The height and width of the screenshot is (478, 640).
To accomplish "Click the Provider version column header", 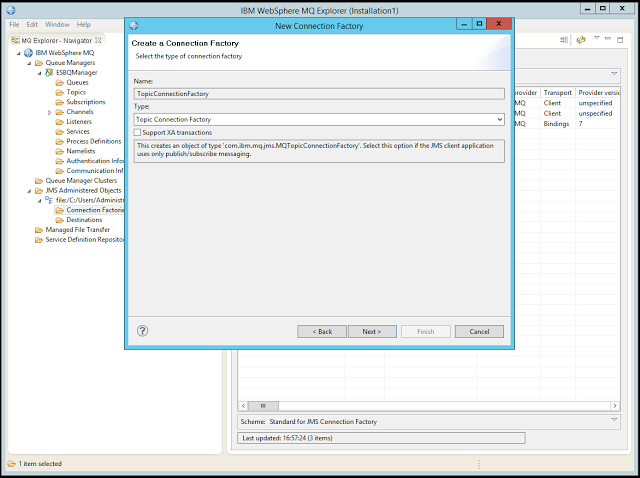I will pos(598,93).
